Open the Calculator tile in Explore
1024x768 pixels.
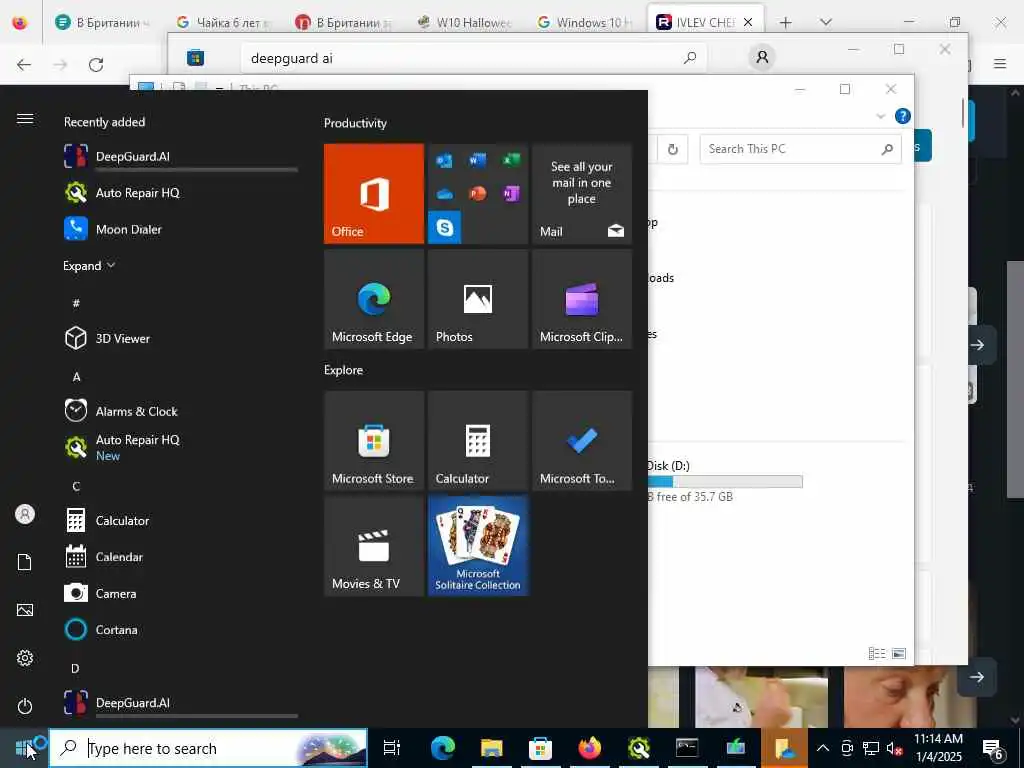point(478,441)
